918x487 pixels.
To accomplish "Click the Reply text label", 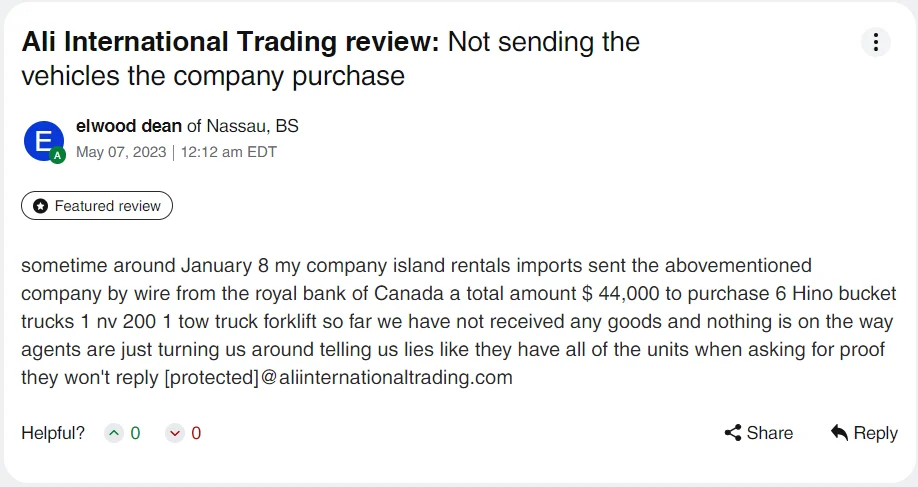I will (x=875, y=434).
